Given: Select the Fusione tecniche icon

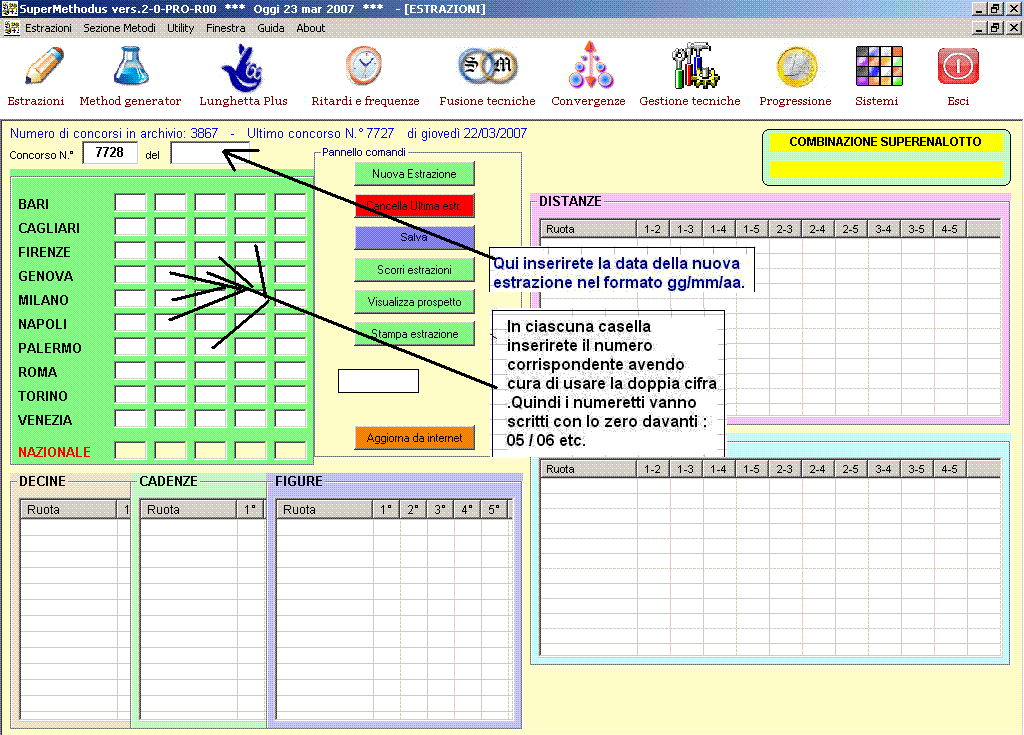Looking at the screenshot, I should coord(487,66).
